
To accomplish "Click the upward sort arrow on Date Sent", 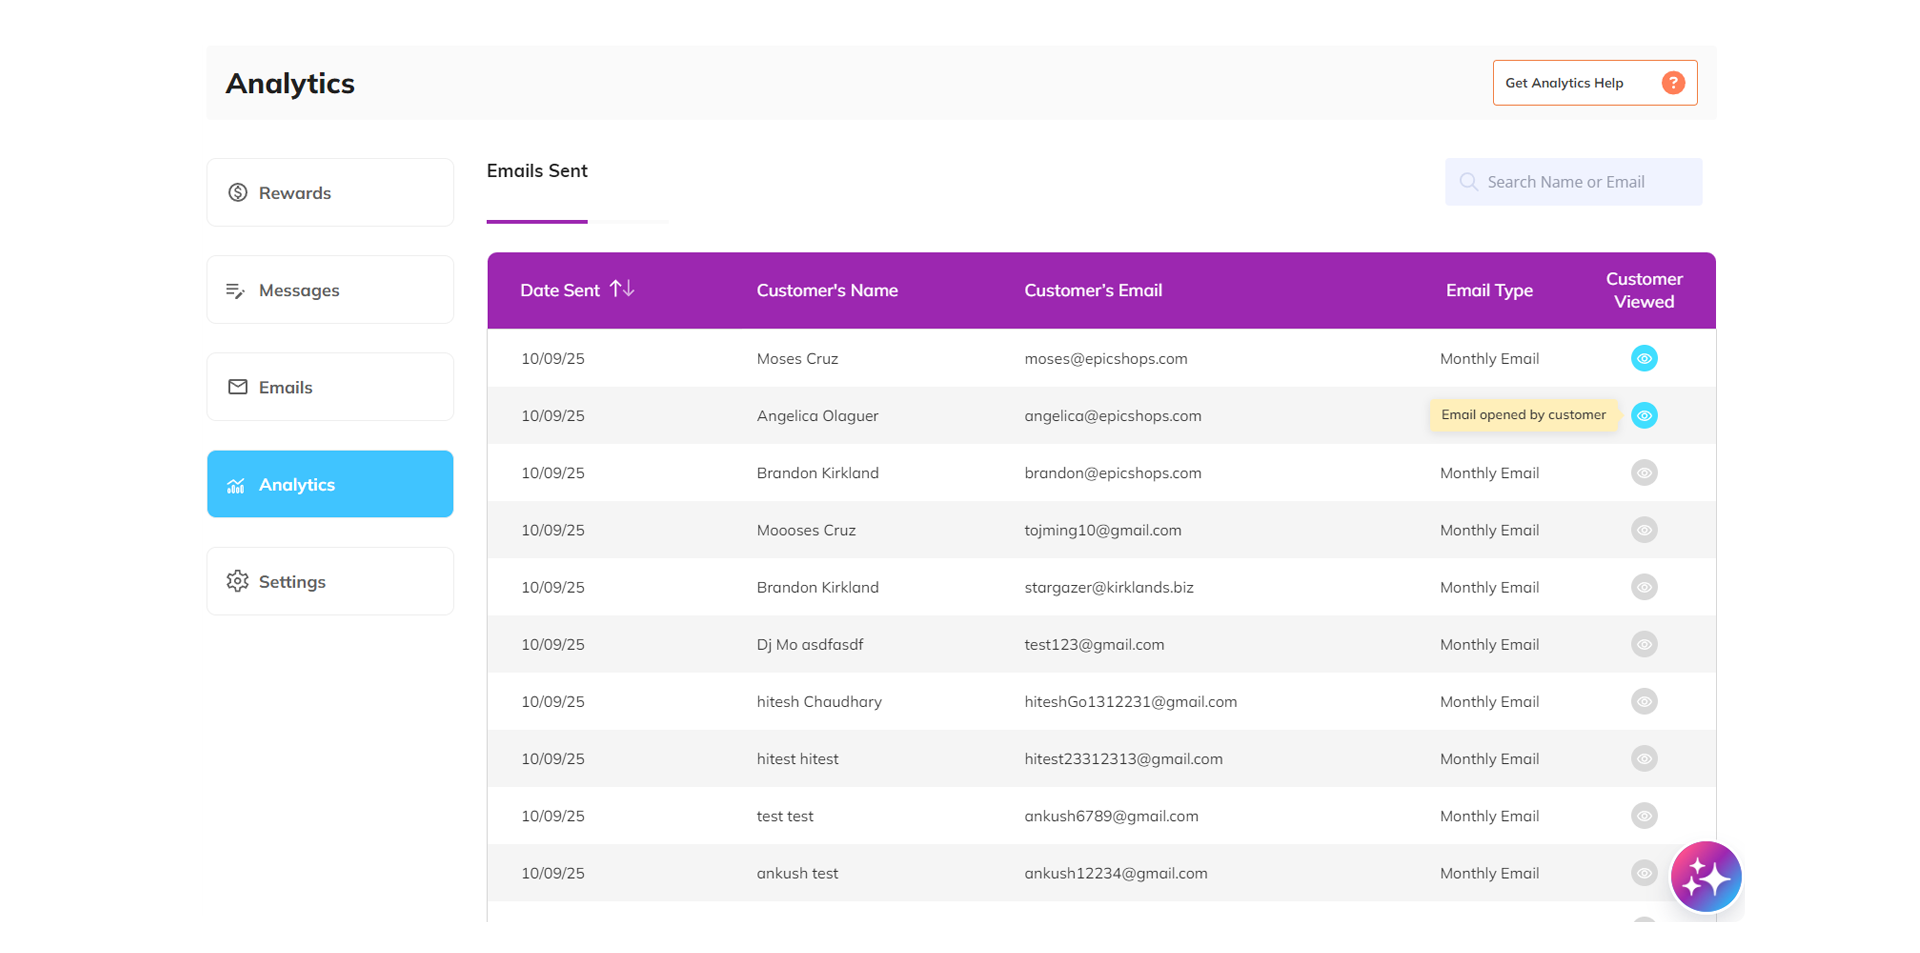I will tap(618, 289).
